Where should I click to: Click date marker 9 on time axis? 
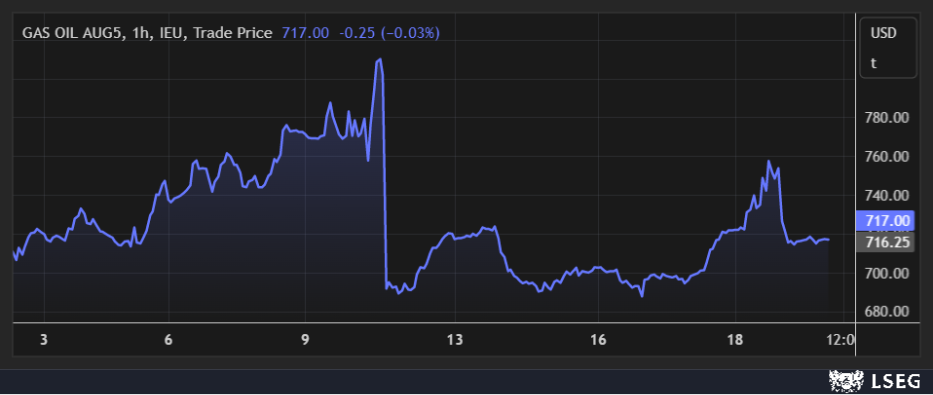point(305,340)
